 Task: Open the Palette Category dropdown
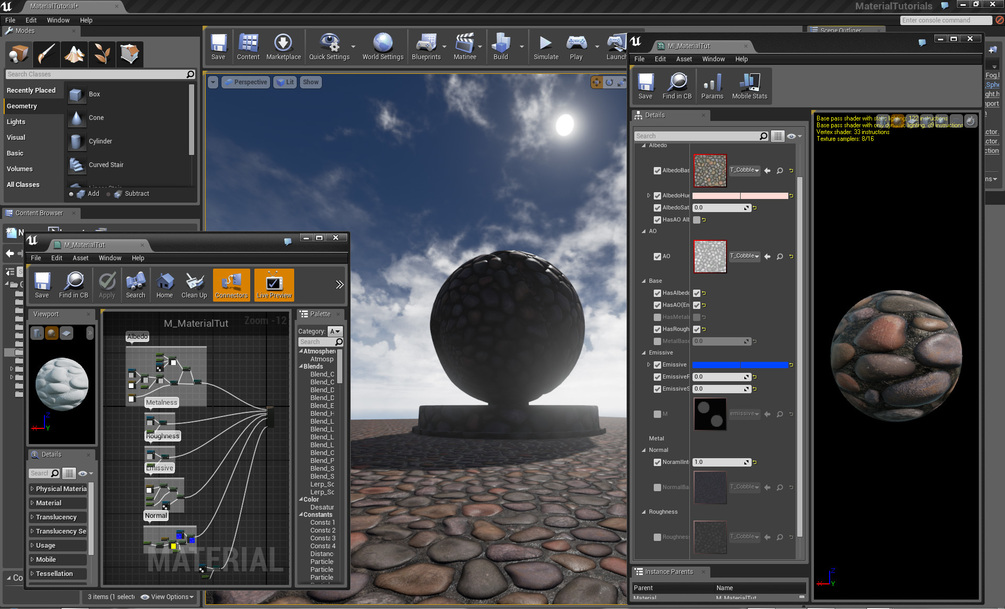pos(335,331)
